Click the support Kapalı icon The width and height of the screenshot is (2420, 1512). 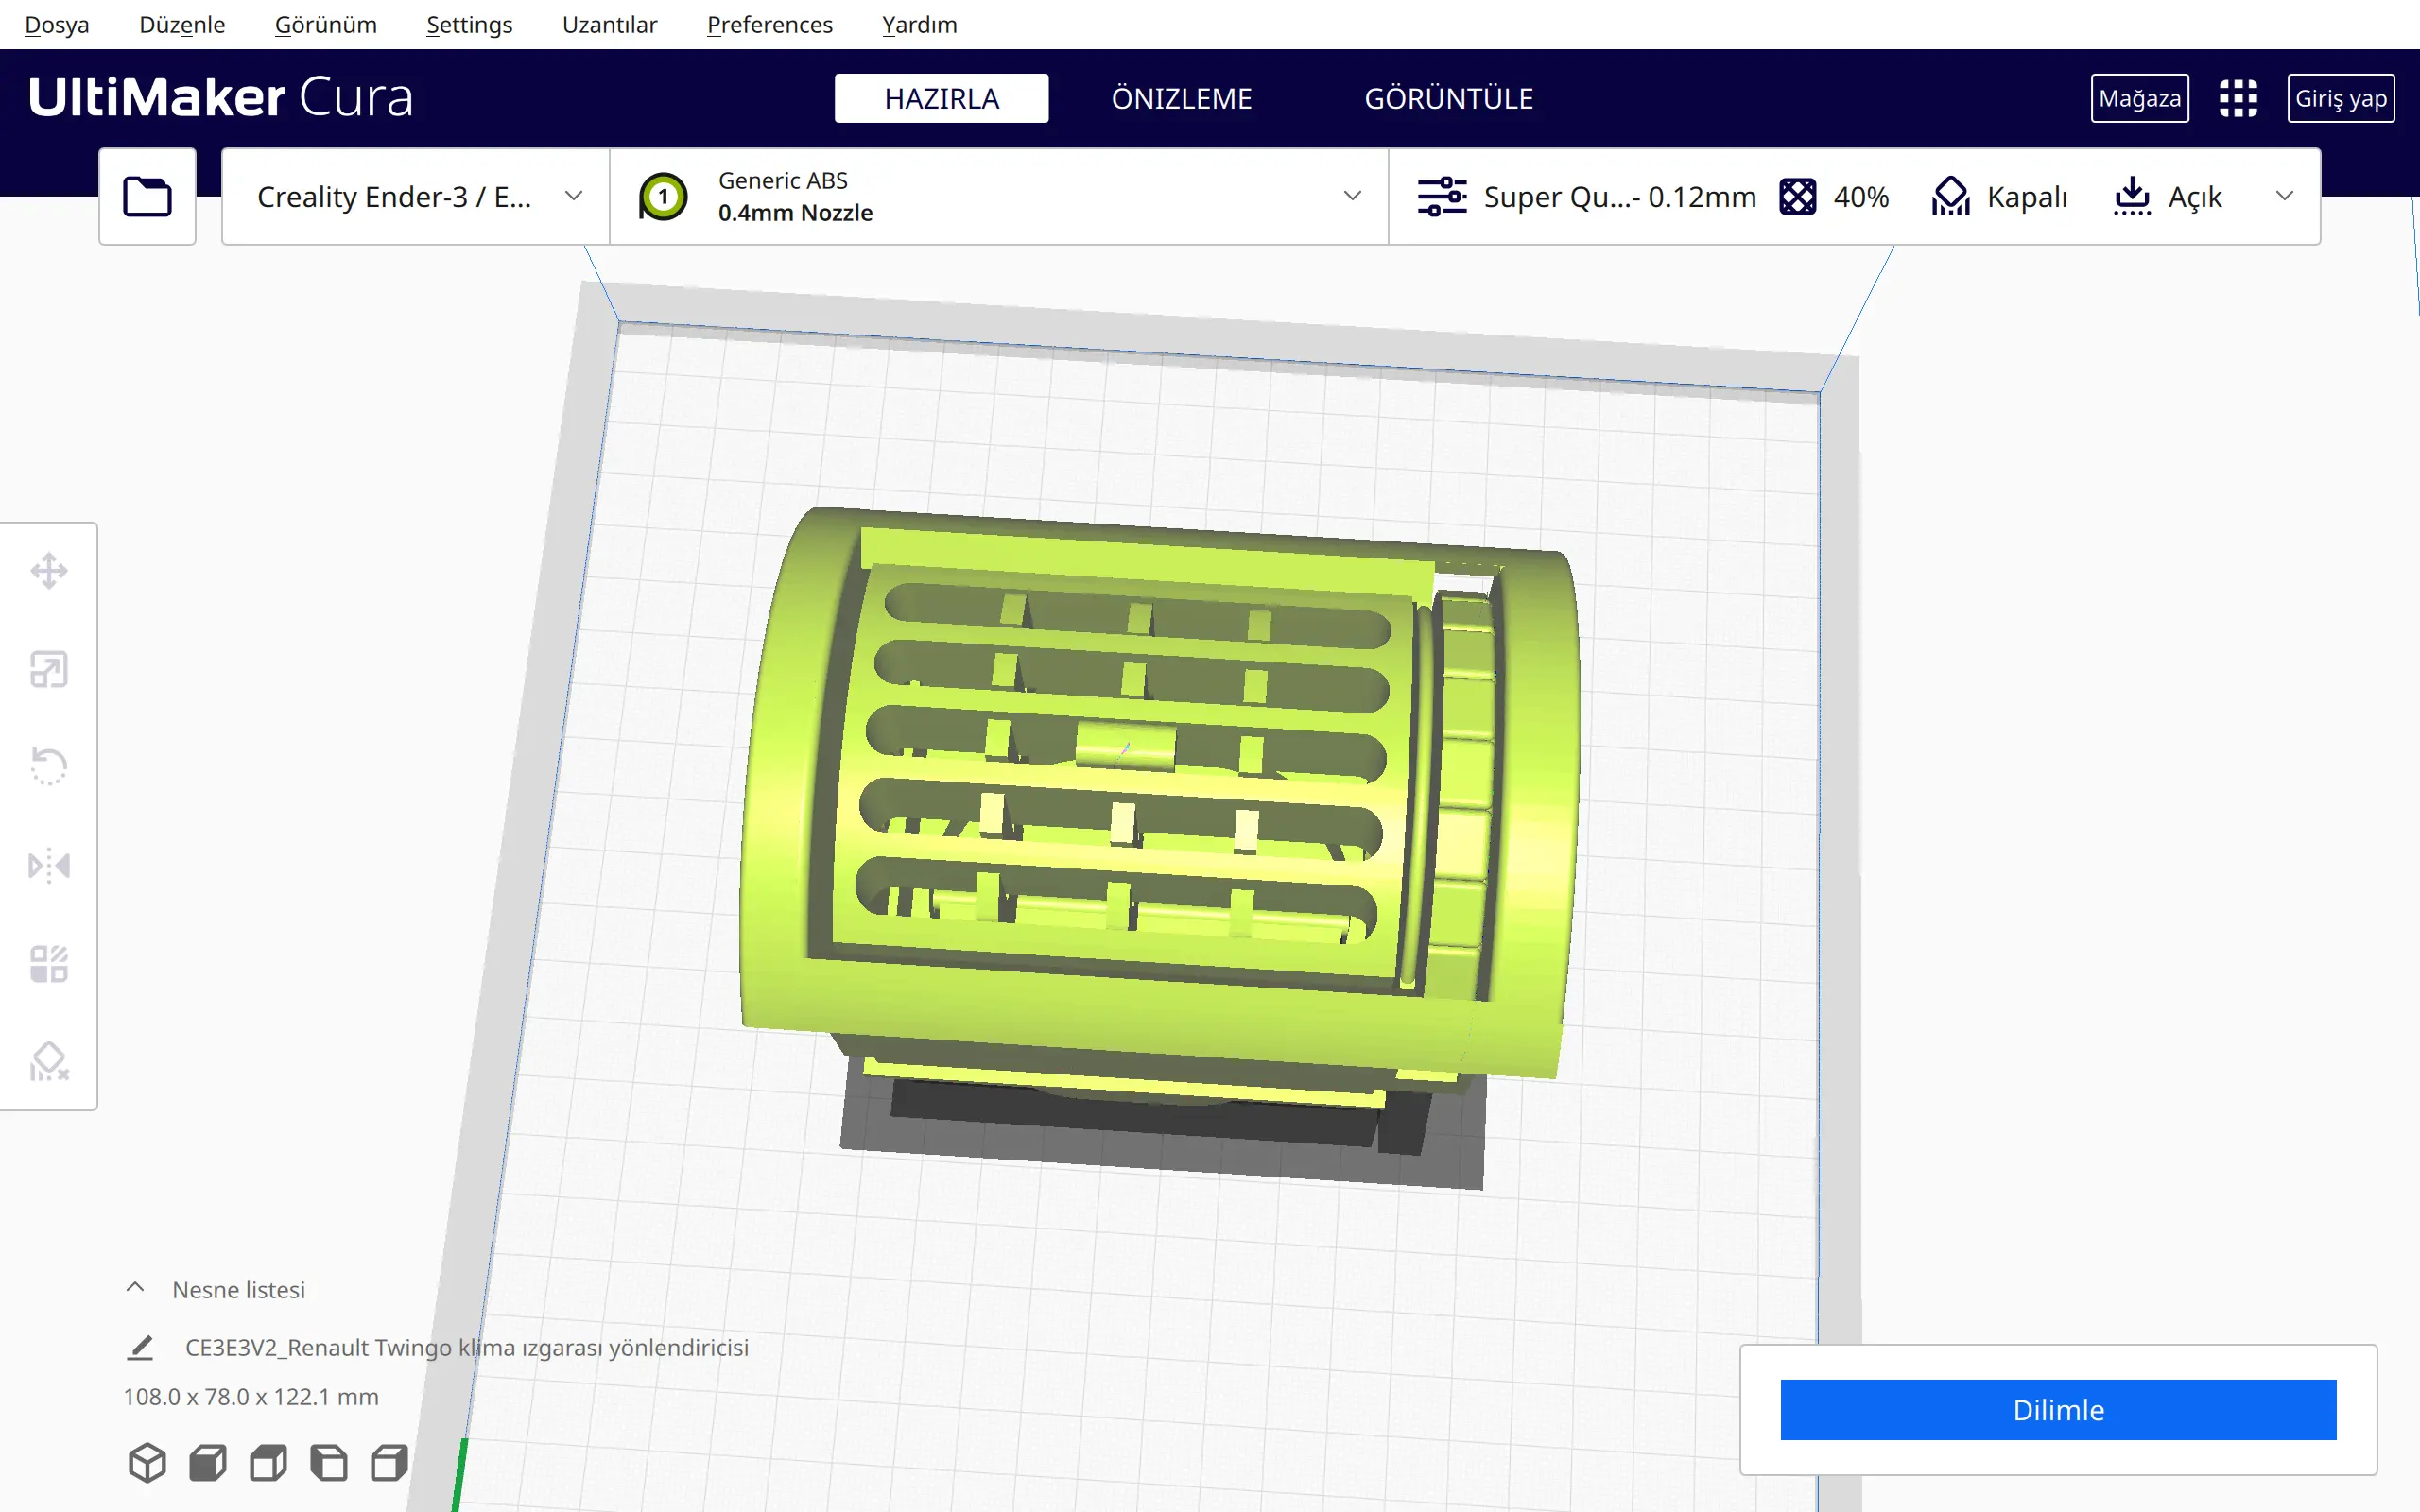(1950, 197)
